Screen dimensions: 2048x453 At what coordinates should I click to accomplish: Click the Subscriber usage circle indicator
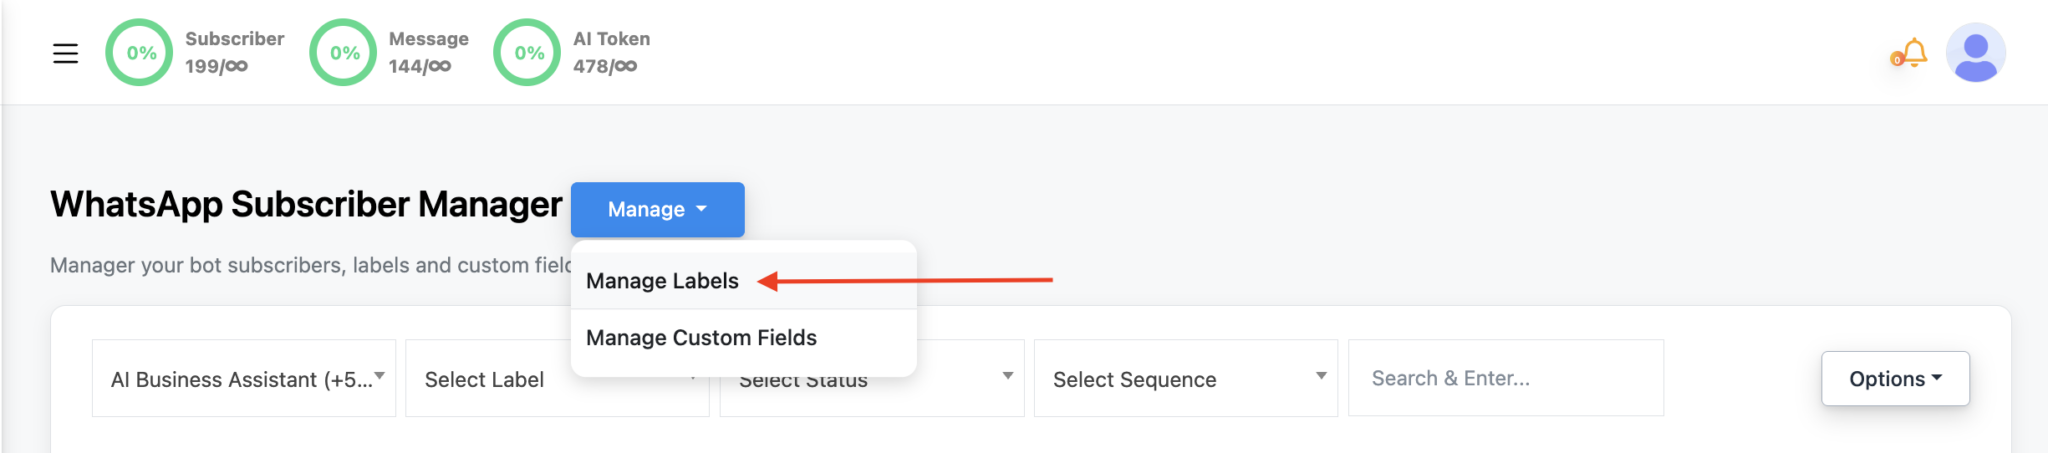click(140, 53)
